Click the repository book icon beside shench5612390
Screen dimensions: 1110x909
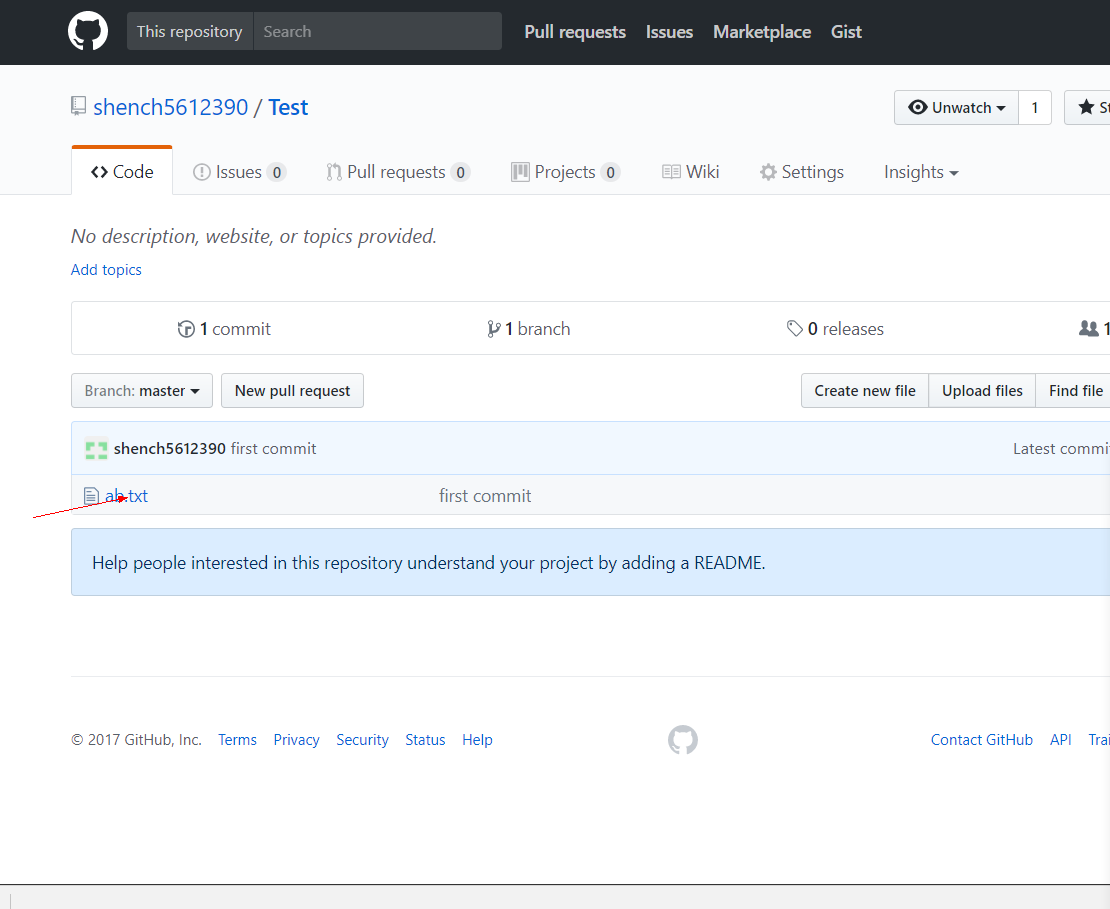79,106
